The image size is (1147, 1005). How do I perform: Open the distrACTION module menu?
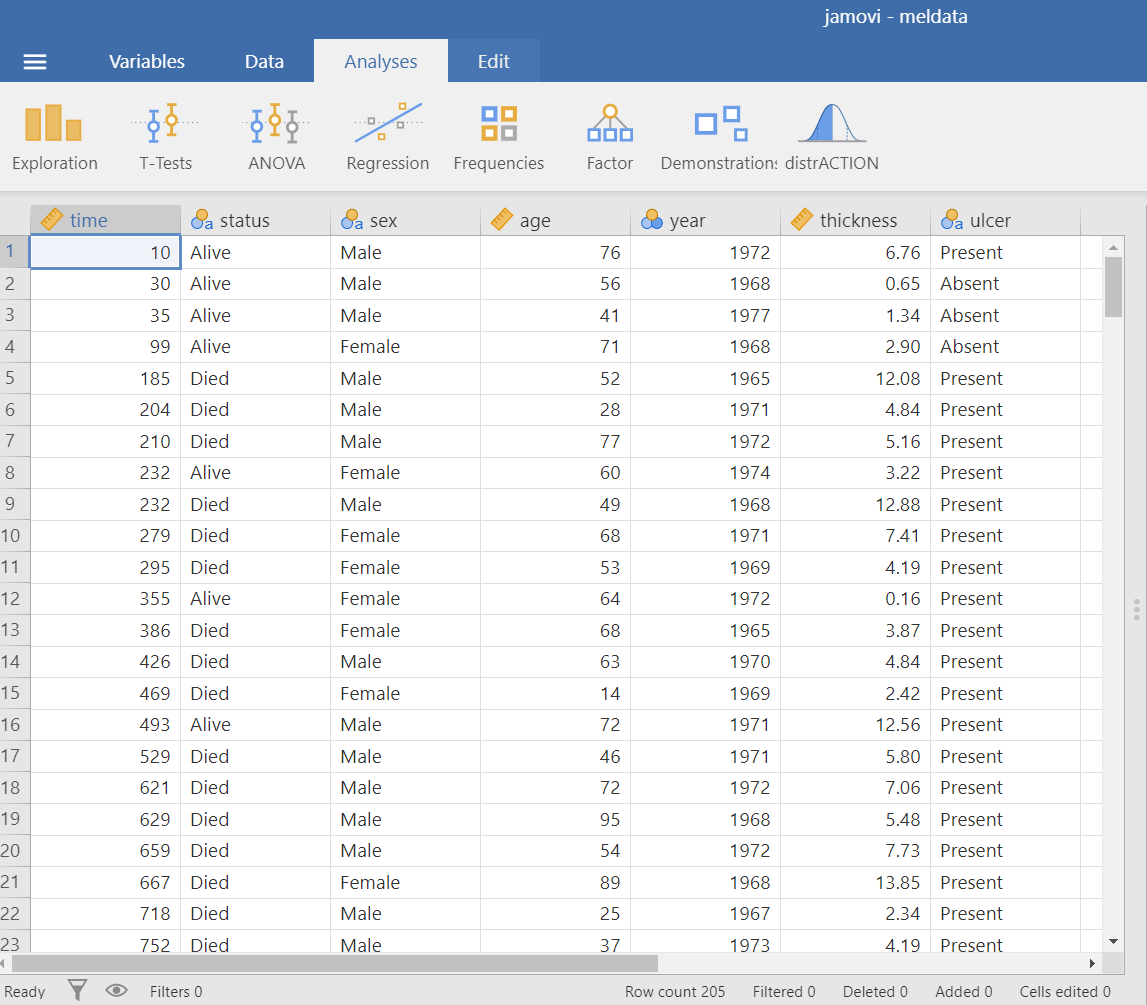[x=831, y=137]
